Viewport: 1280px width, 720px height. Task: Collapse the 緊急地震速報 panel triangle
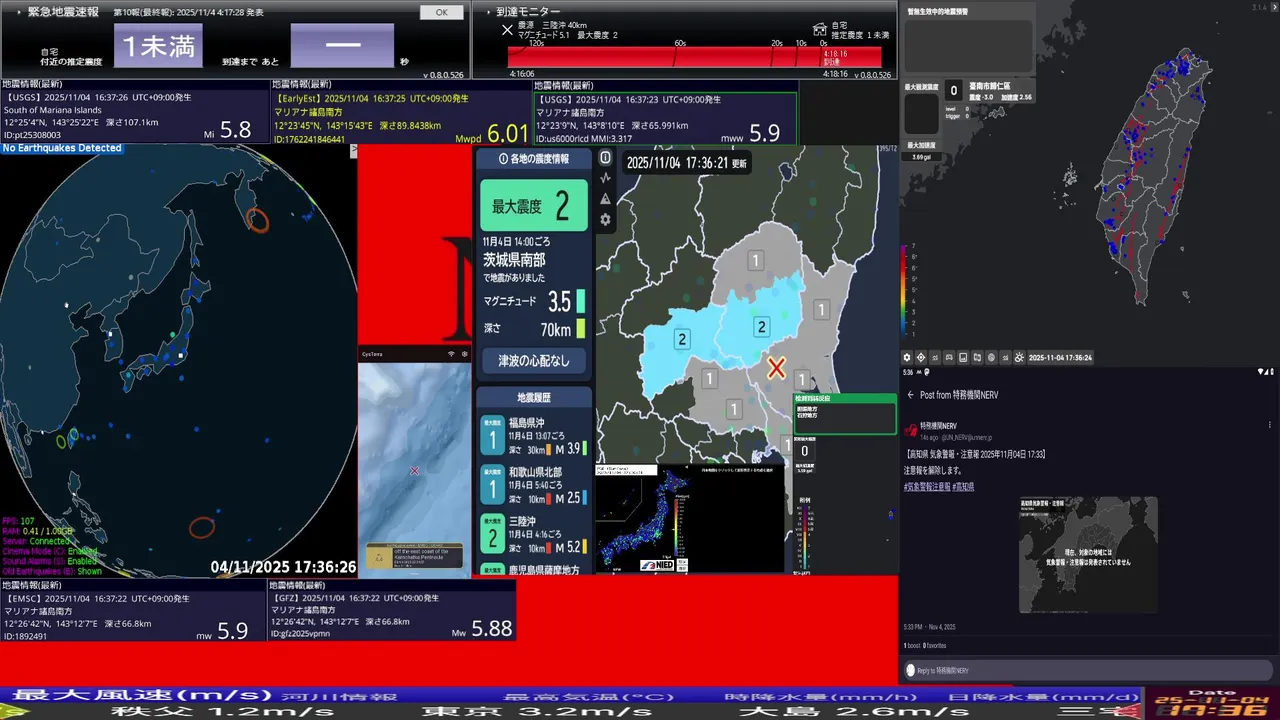pos(17,13)
